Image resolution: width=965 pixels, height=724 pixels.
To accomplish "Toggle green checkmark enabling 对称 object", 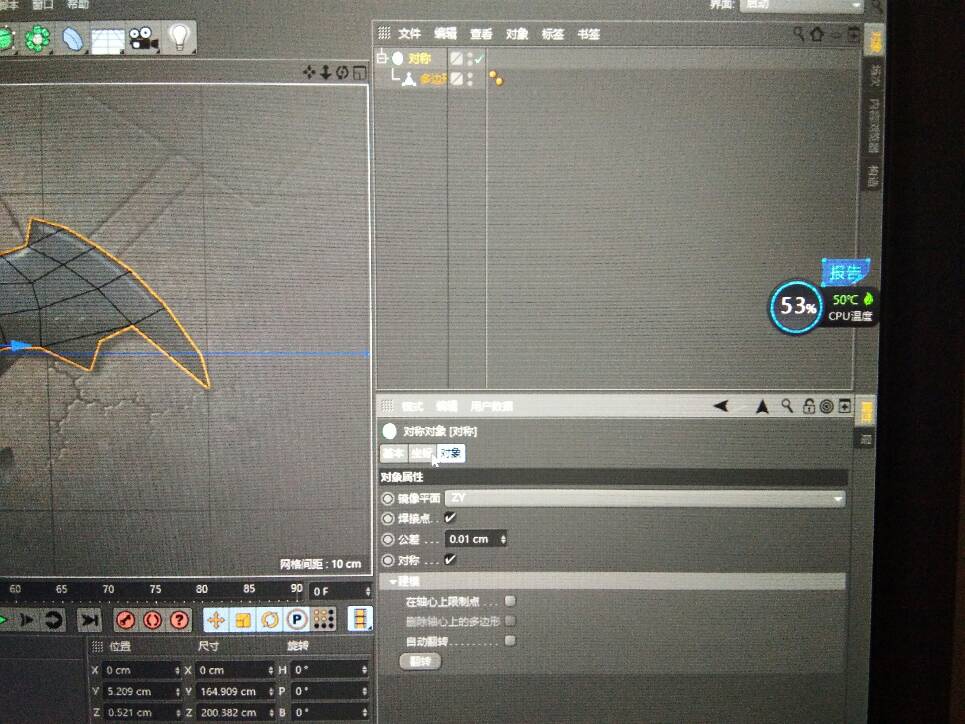I will click(x=479, y=59).
